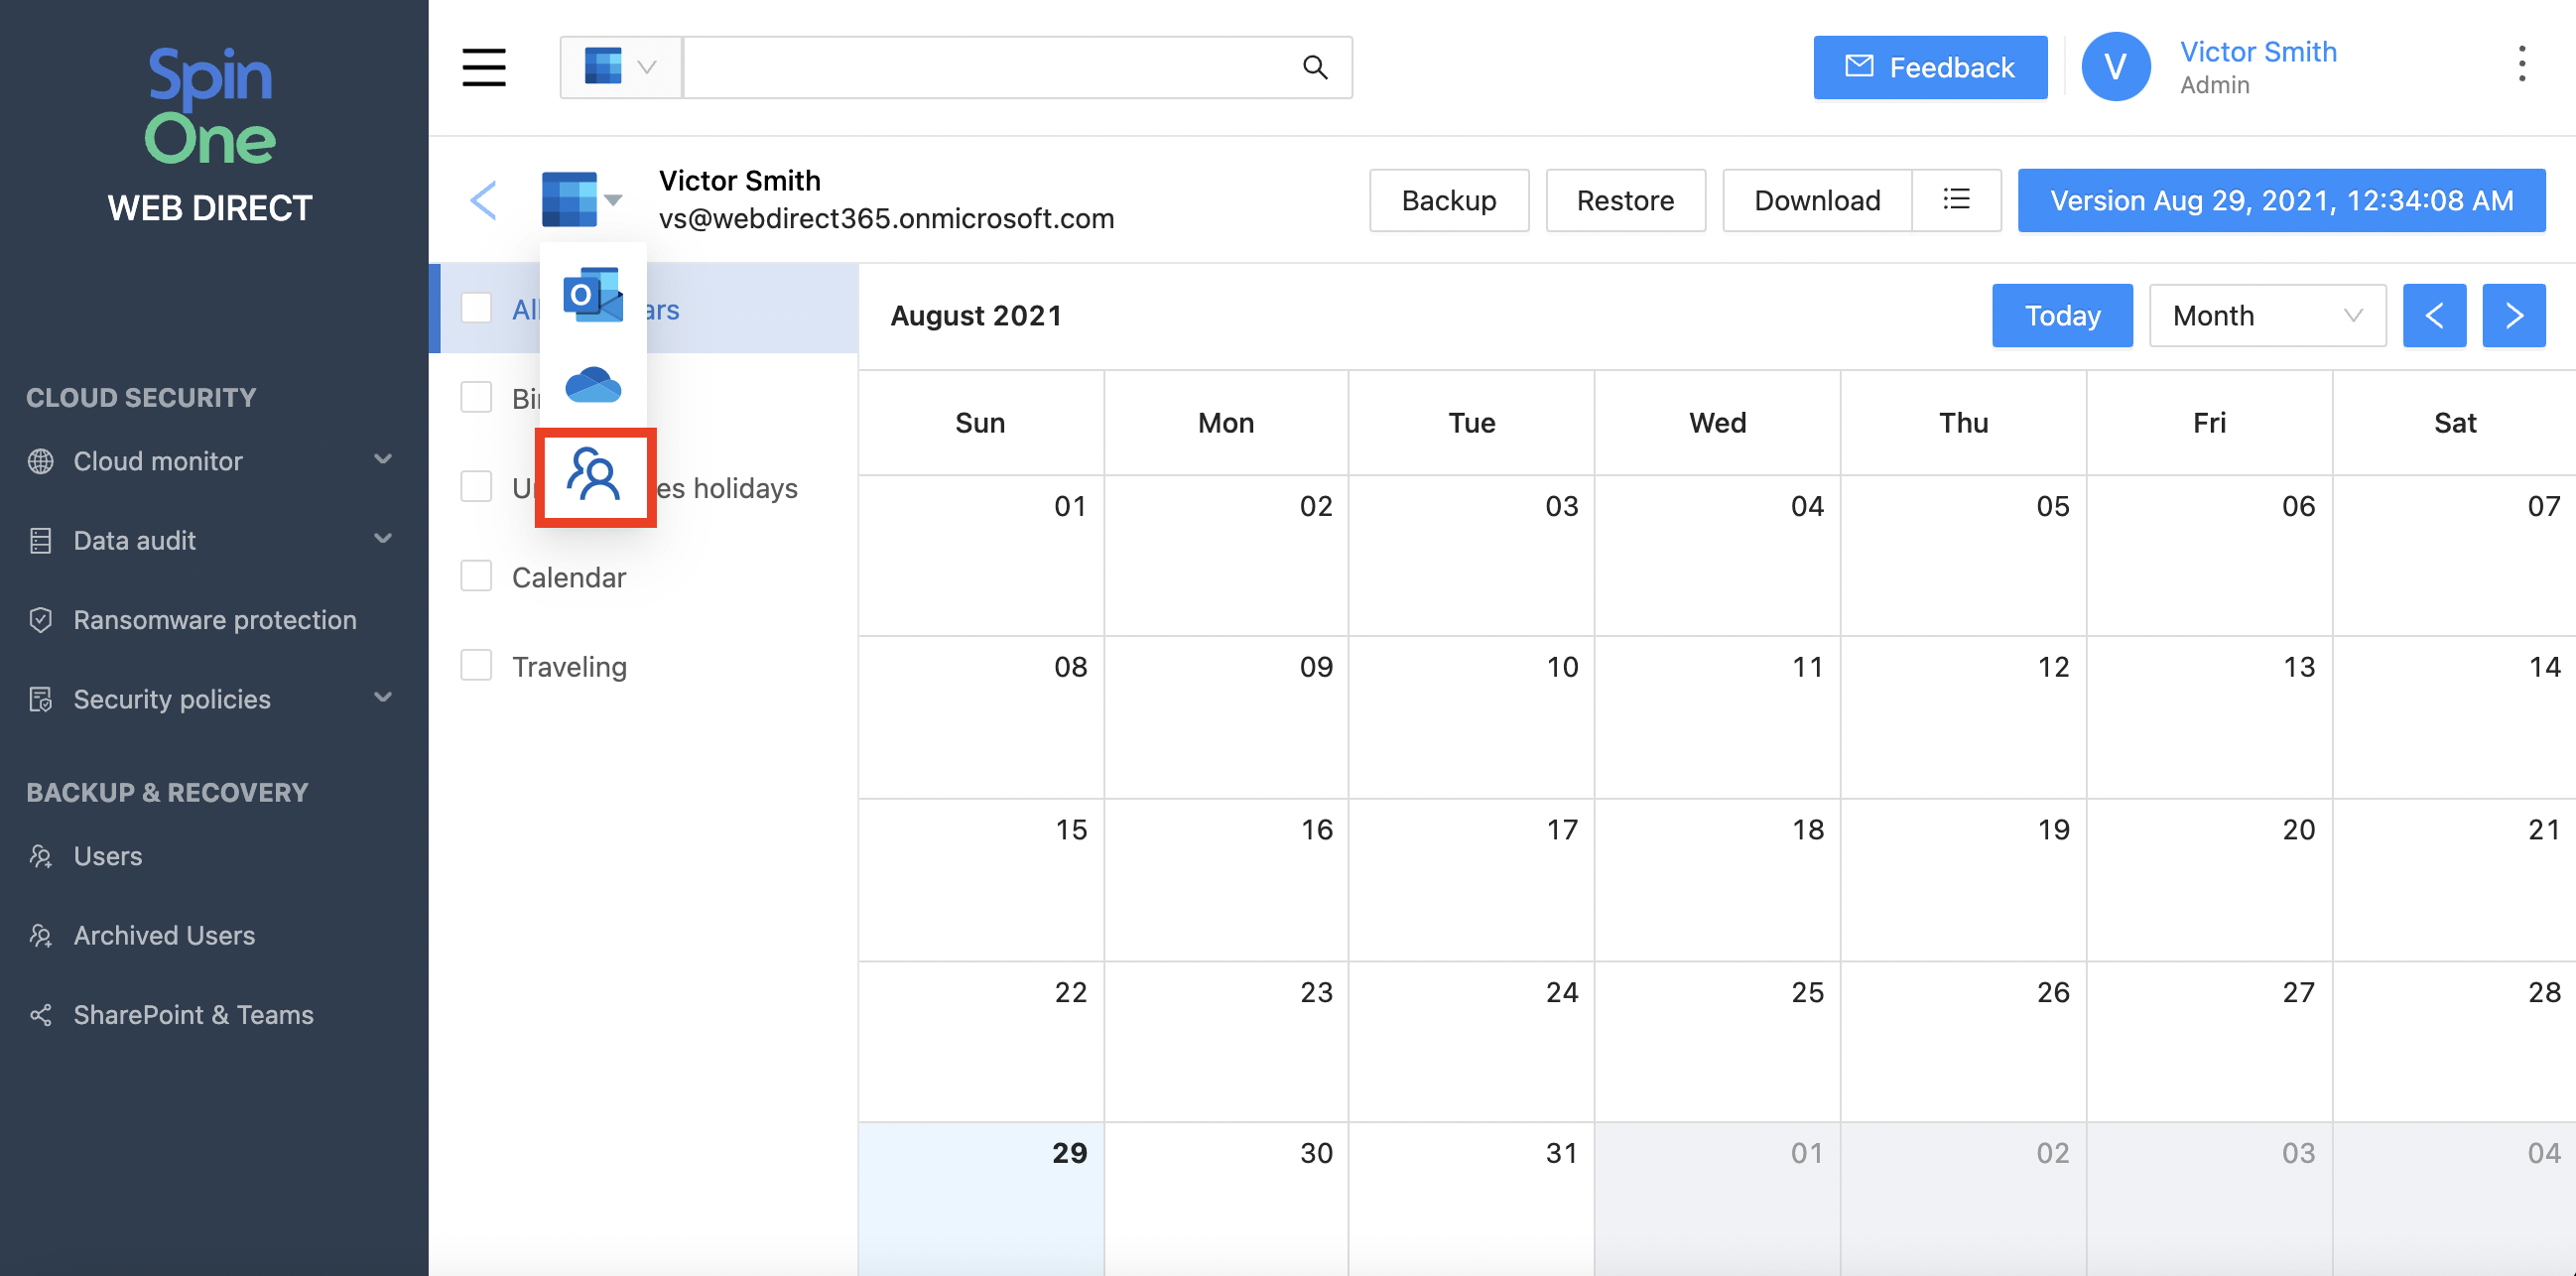Select the OneDrive cloud icon

tap(593, 385)
